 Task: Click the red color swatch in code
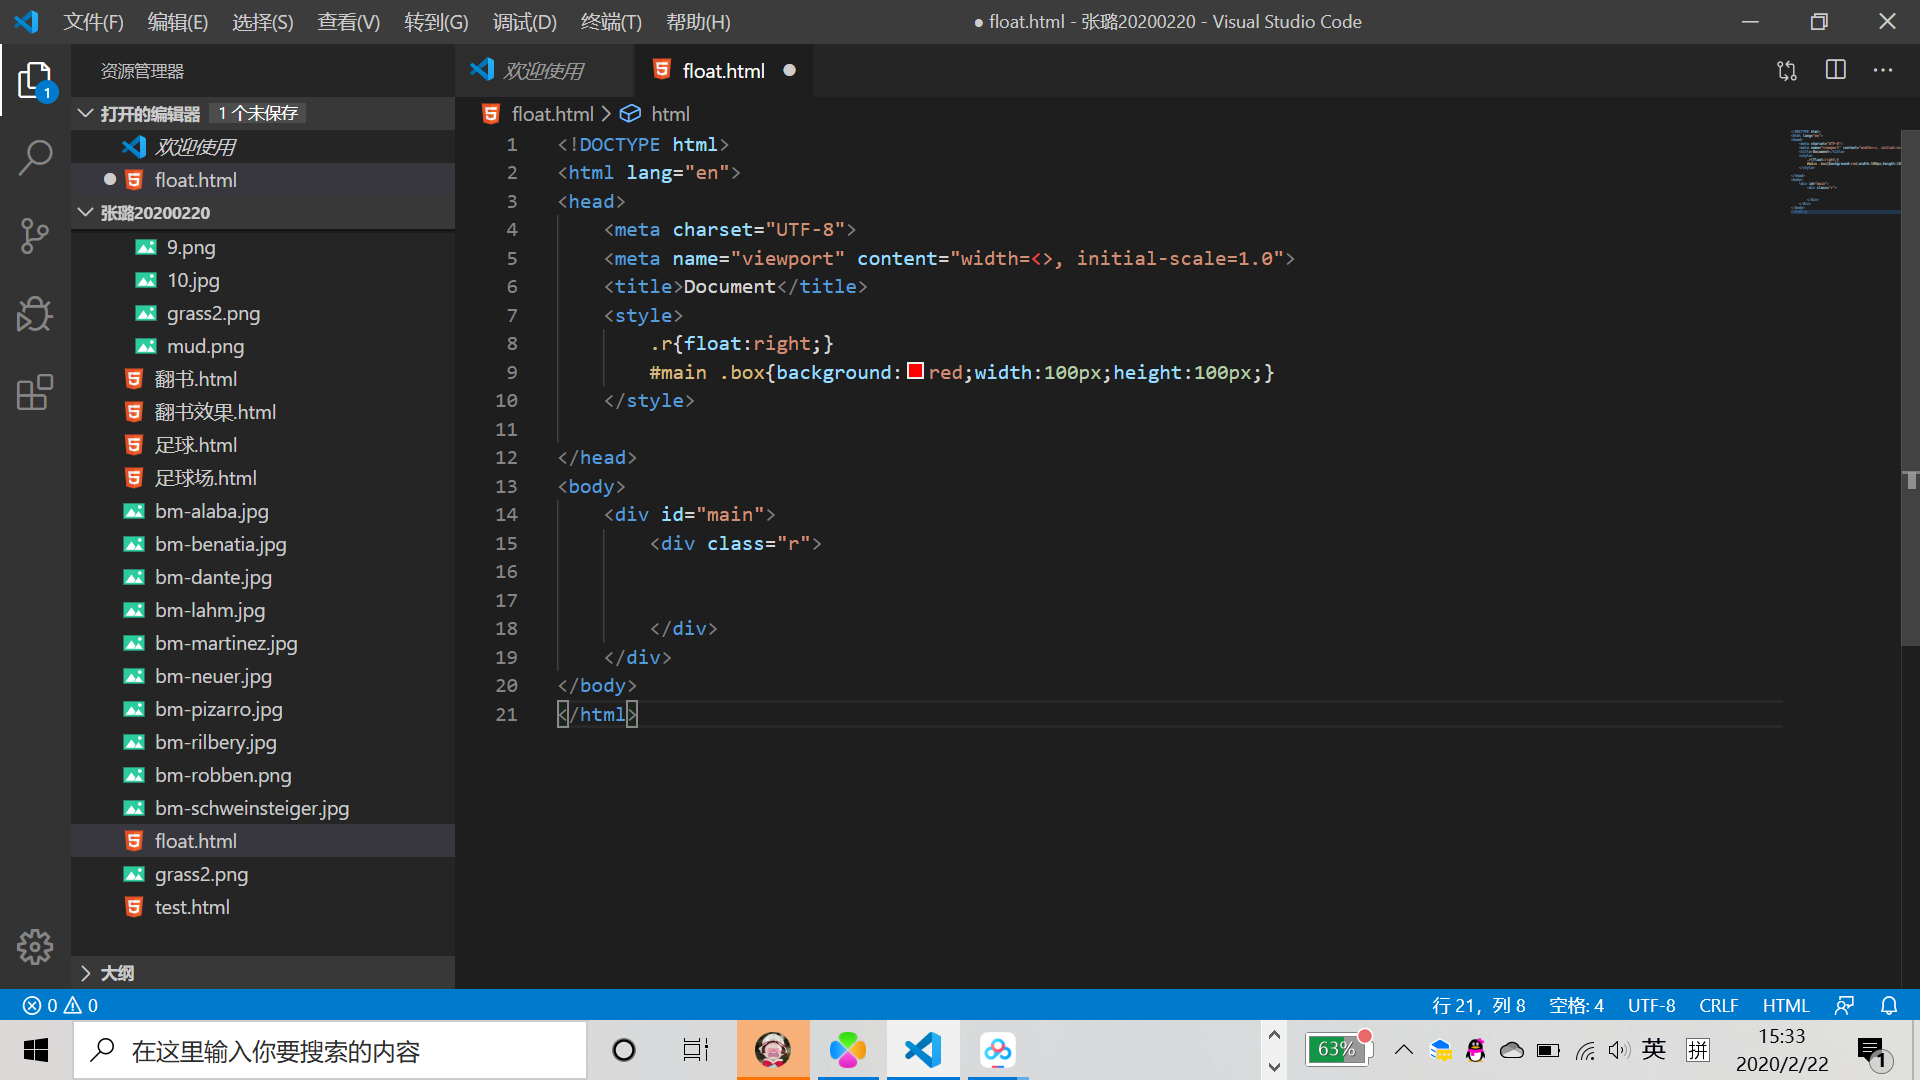coord(915,372)
